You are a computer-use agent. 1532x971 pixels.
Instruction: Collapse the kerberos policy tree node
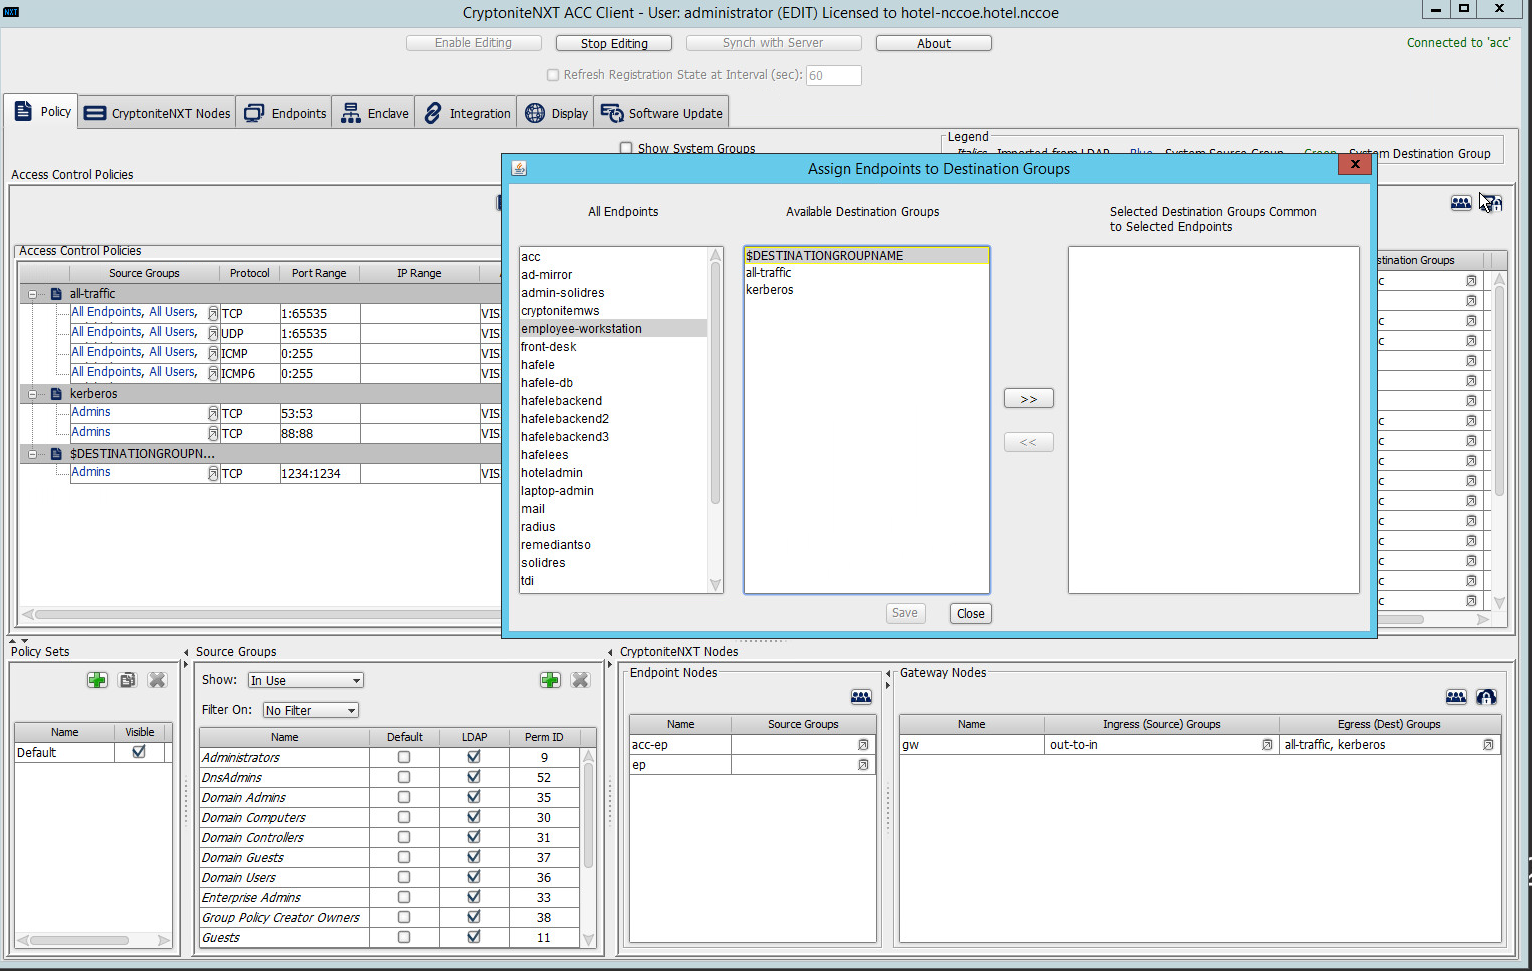pyautogui.click(x=32, y=394)
